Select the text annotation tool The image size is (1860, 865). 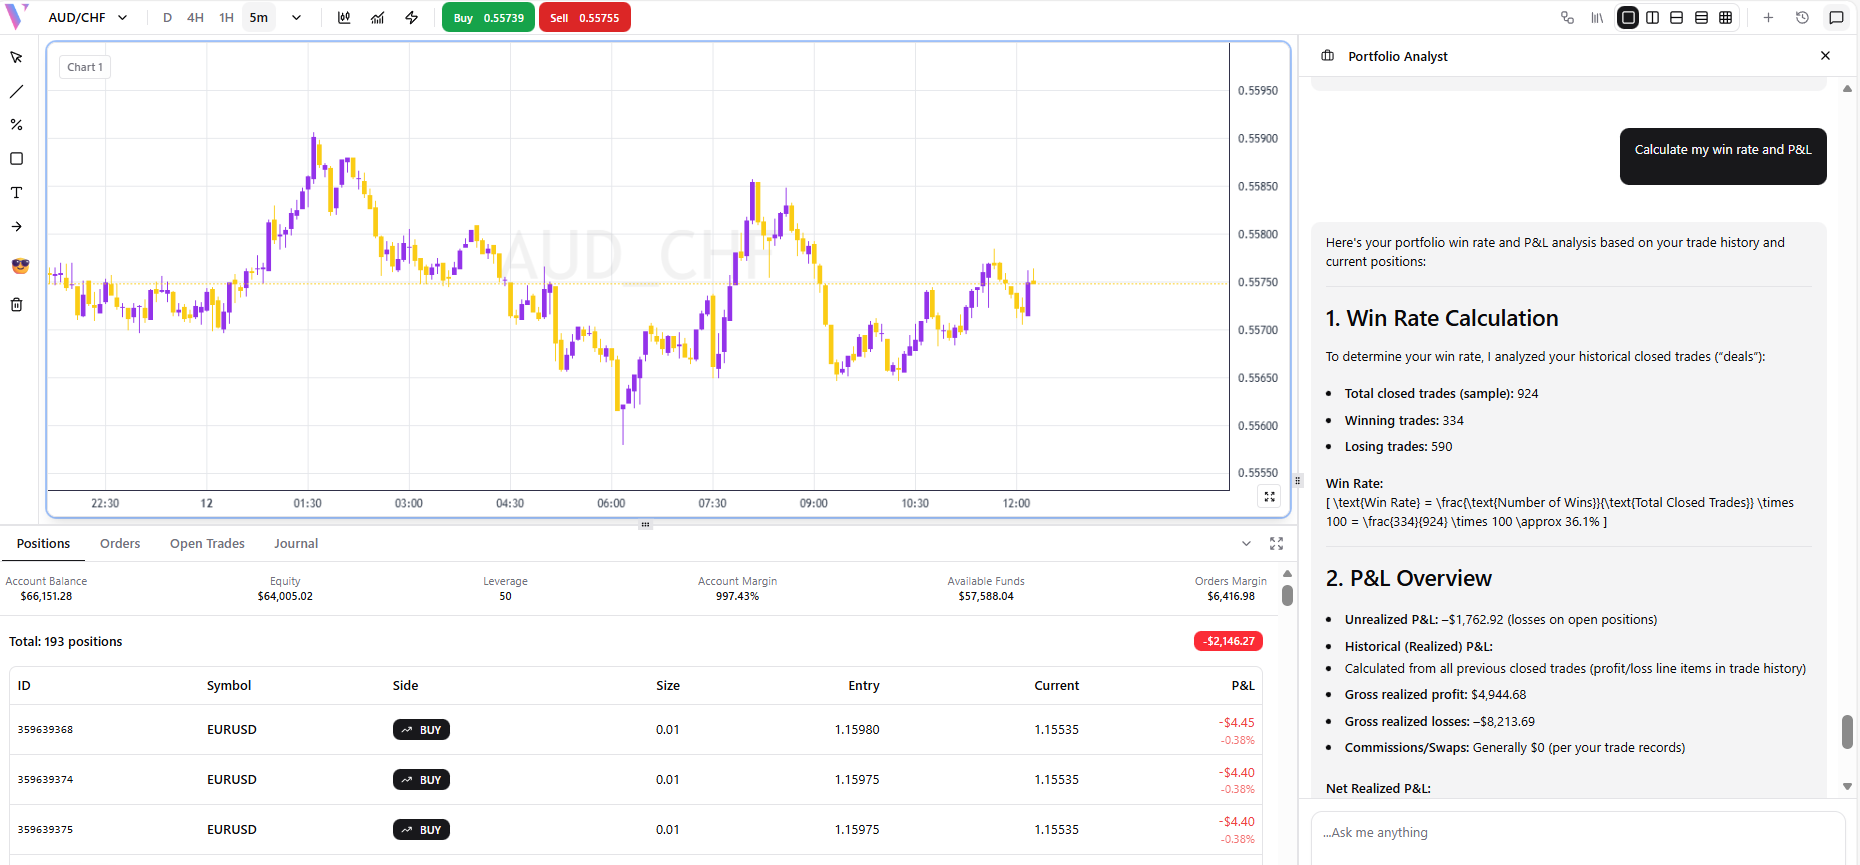tap(16, 193)
